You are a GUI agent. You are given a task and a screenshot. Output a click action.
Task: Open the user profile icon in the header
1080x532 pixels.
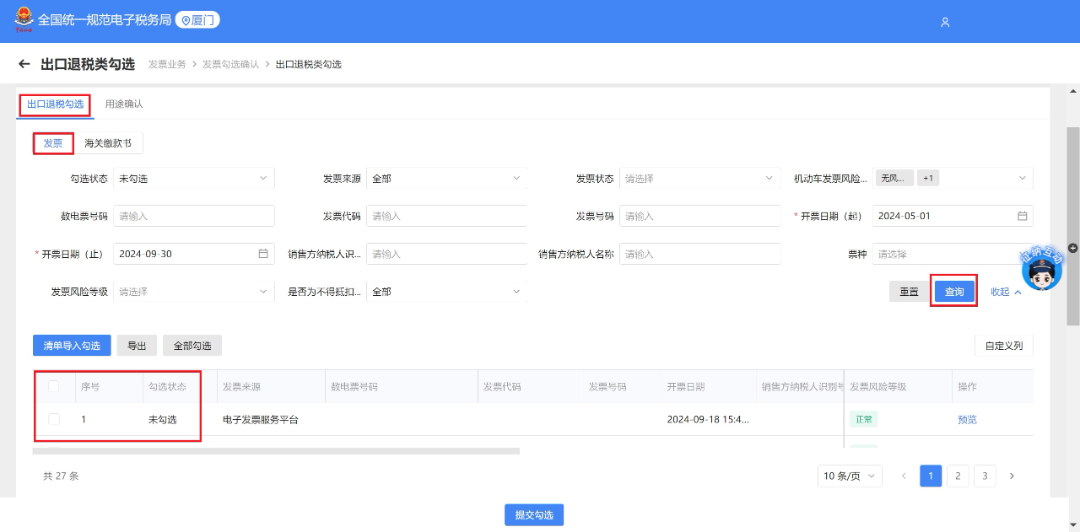point(945,22)
